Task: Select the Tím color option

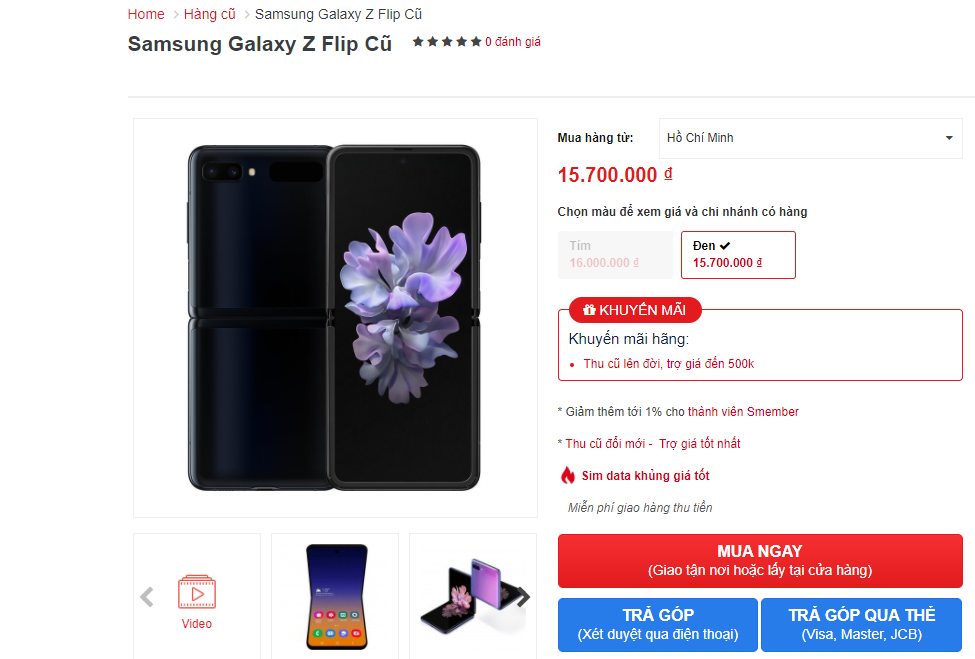Action: pos(616,255)
